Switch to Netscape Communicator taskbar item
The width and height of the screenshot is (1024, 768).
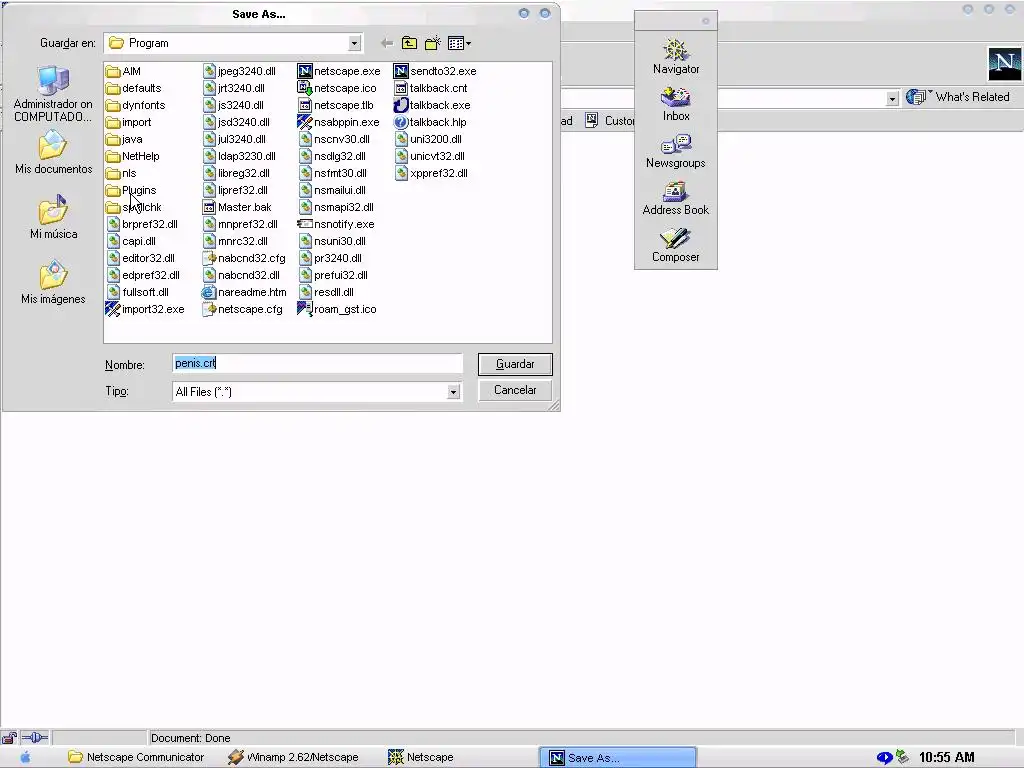coord(136,757)
